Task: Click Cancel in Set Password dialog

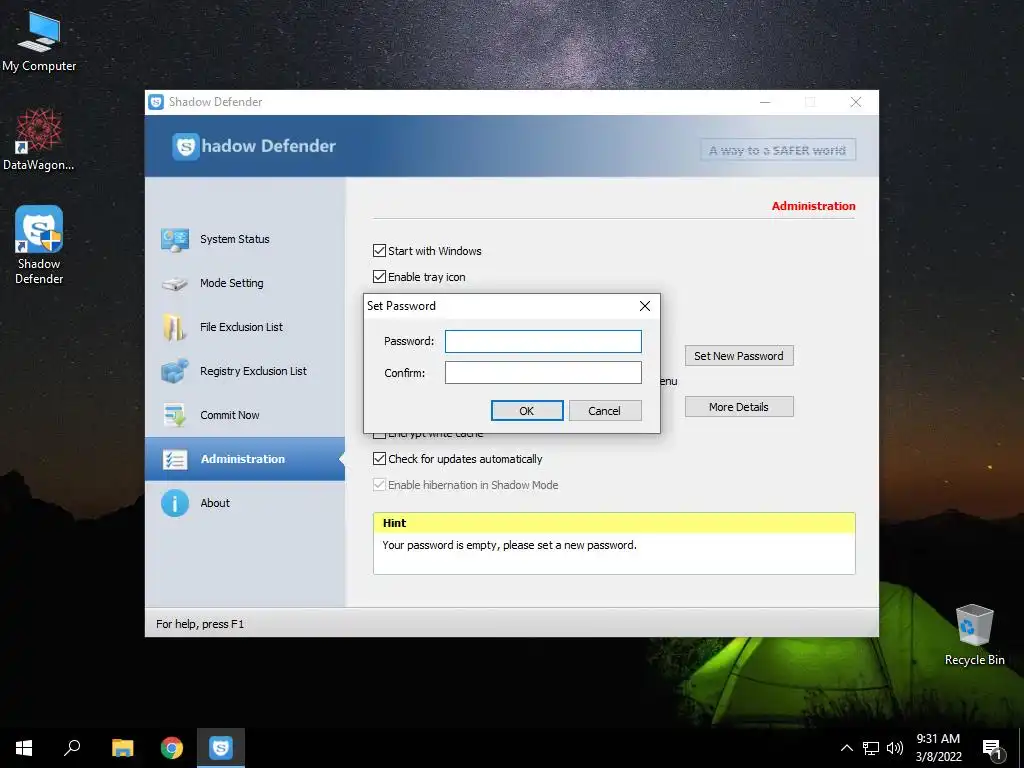Action: coord(605,411)
